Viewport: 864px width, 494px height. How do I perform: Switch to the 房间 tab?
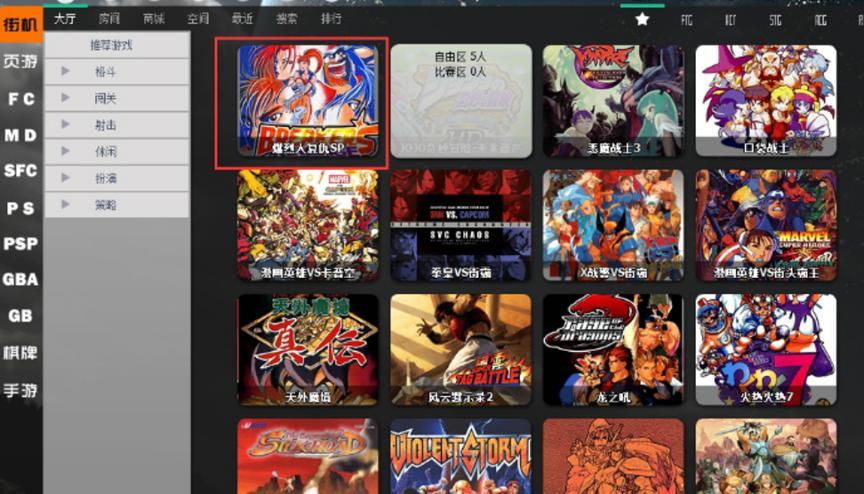(x=109, y=19)
